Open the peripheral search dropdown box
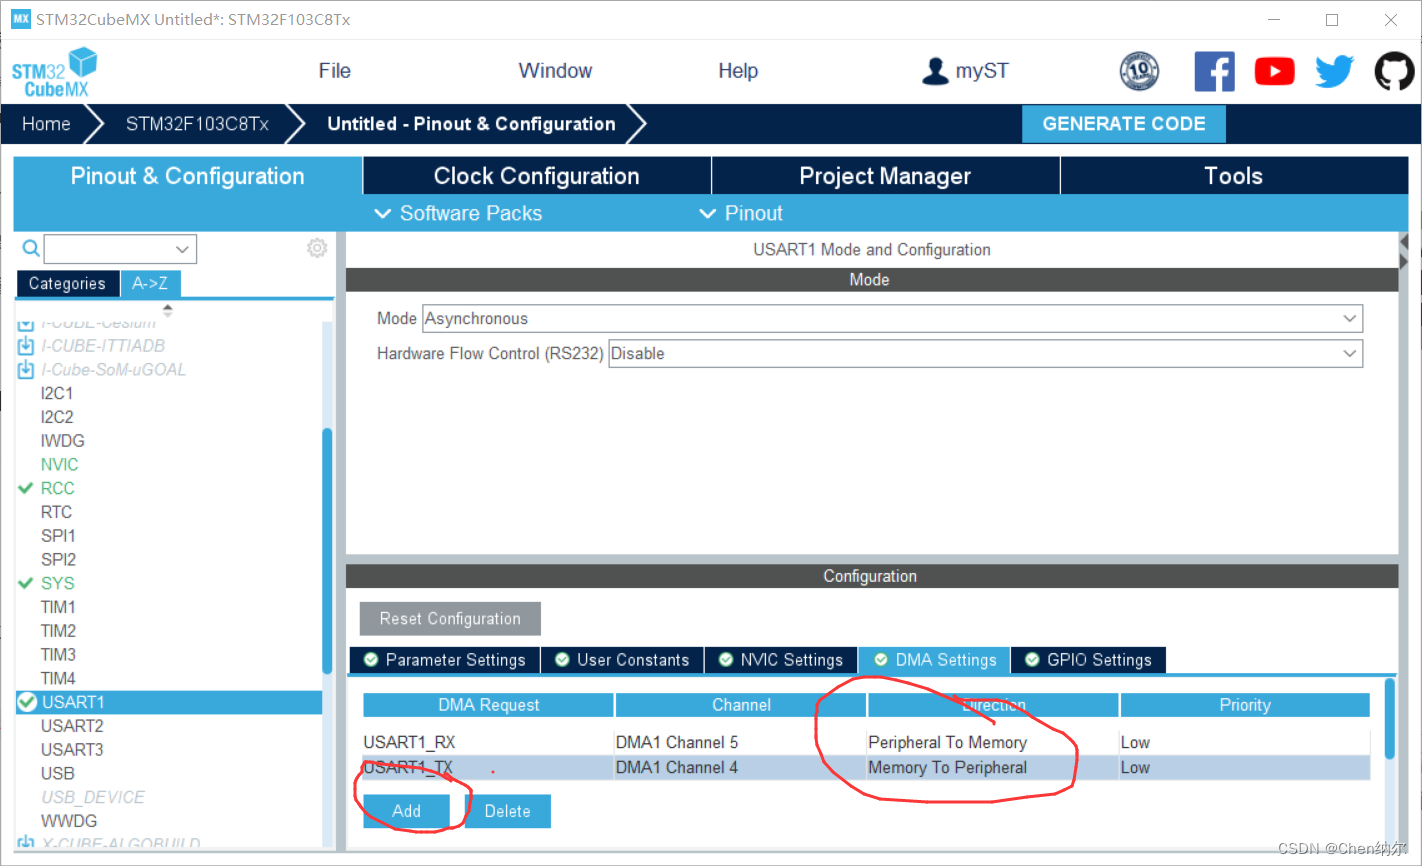 [120, 249]
